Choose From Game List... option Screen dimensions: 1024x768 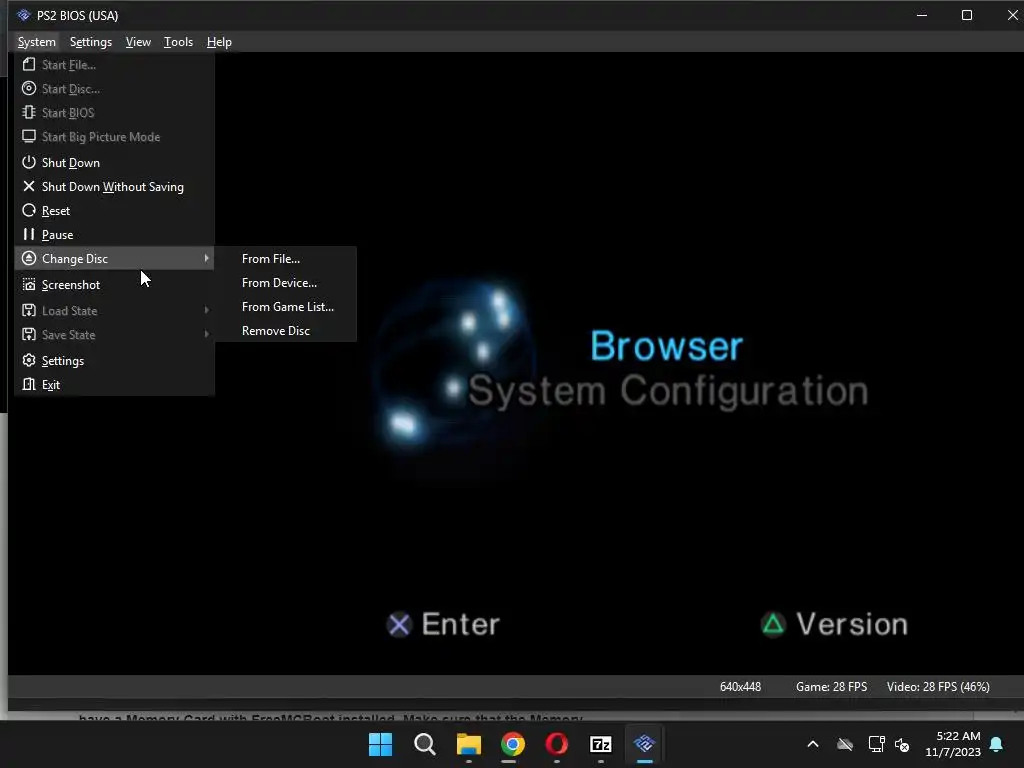[286, 306]
